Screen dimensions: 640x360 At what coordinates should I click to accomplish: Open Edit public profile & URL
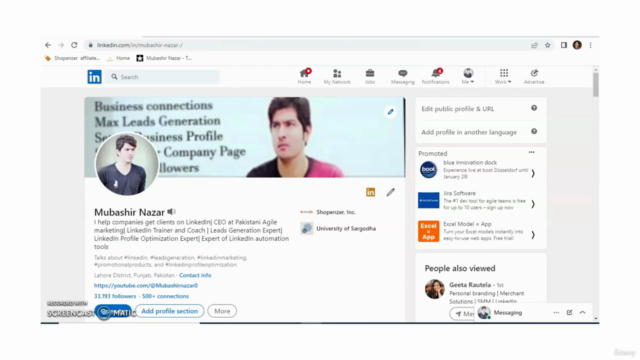point(458,109)
